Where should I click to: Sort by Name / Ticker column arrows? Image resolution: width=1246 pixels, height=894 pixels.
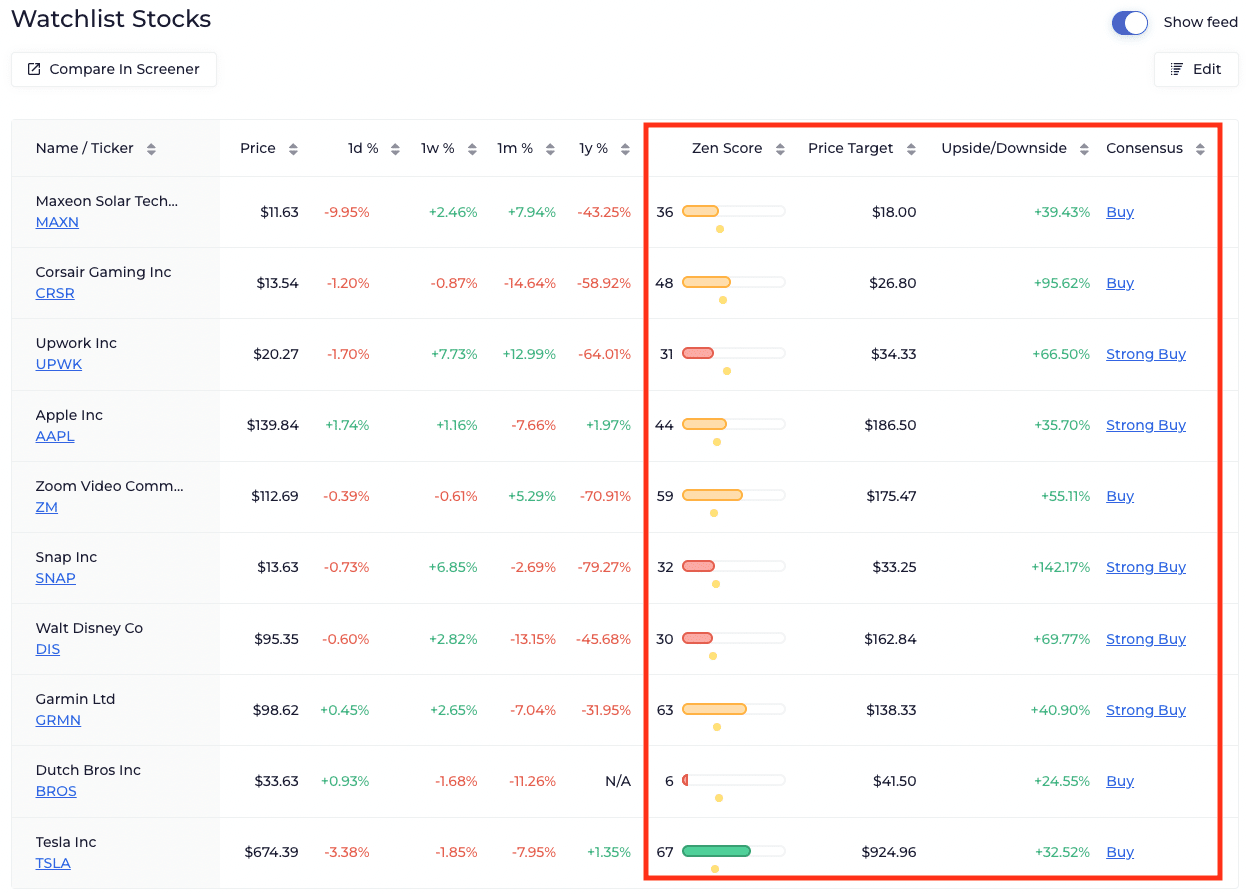click(151, 149)
